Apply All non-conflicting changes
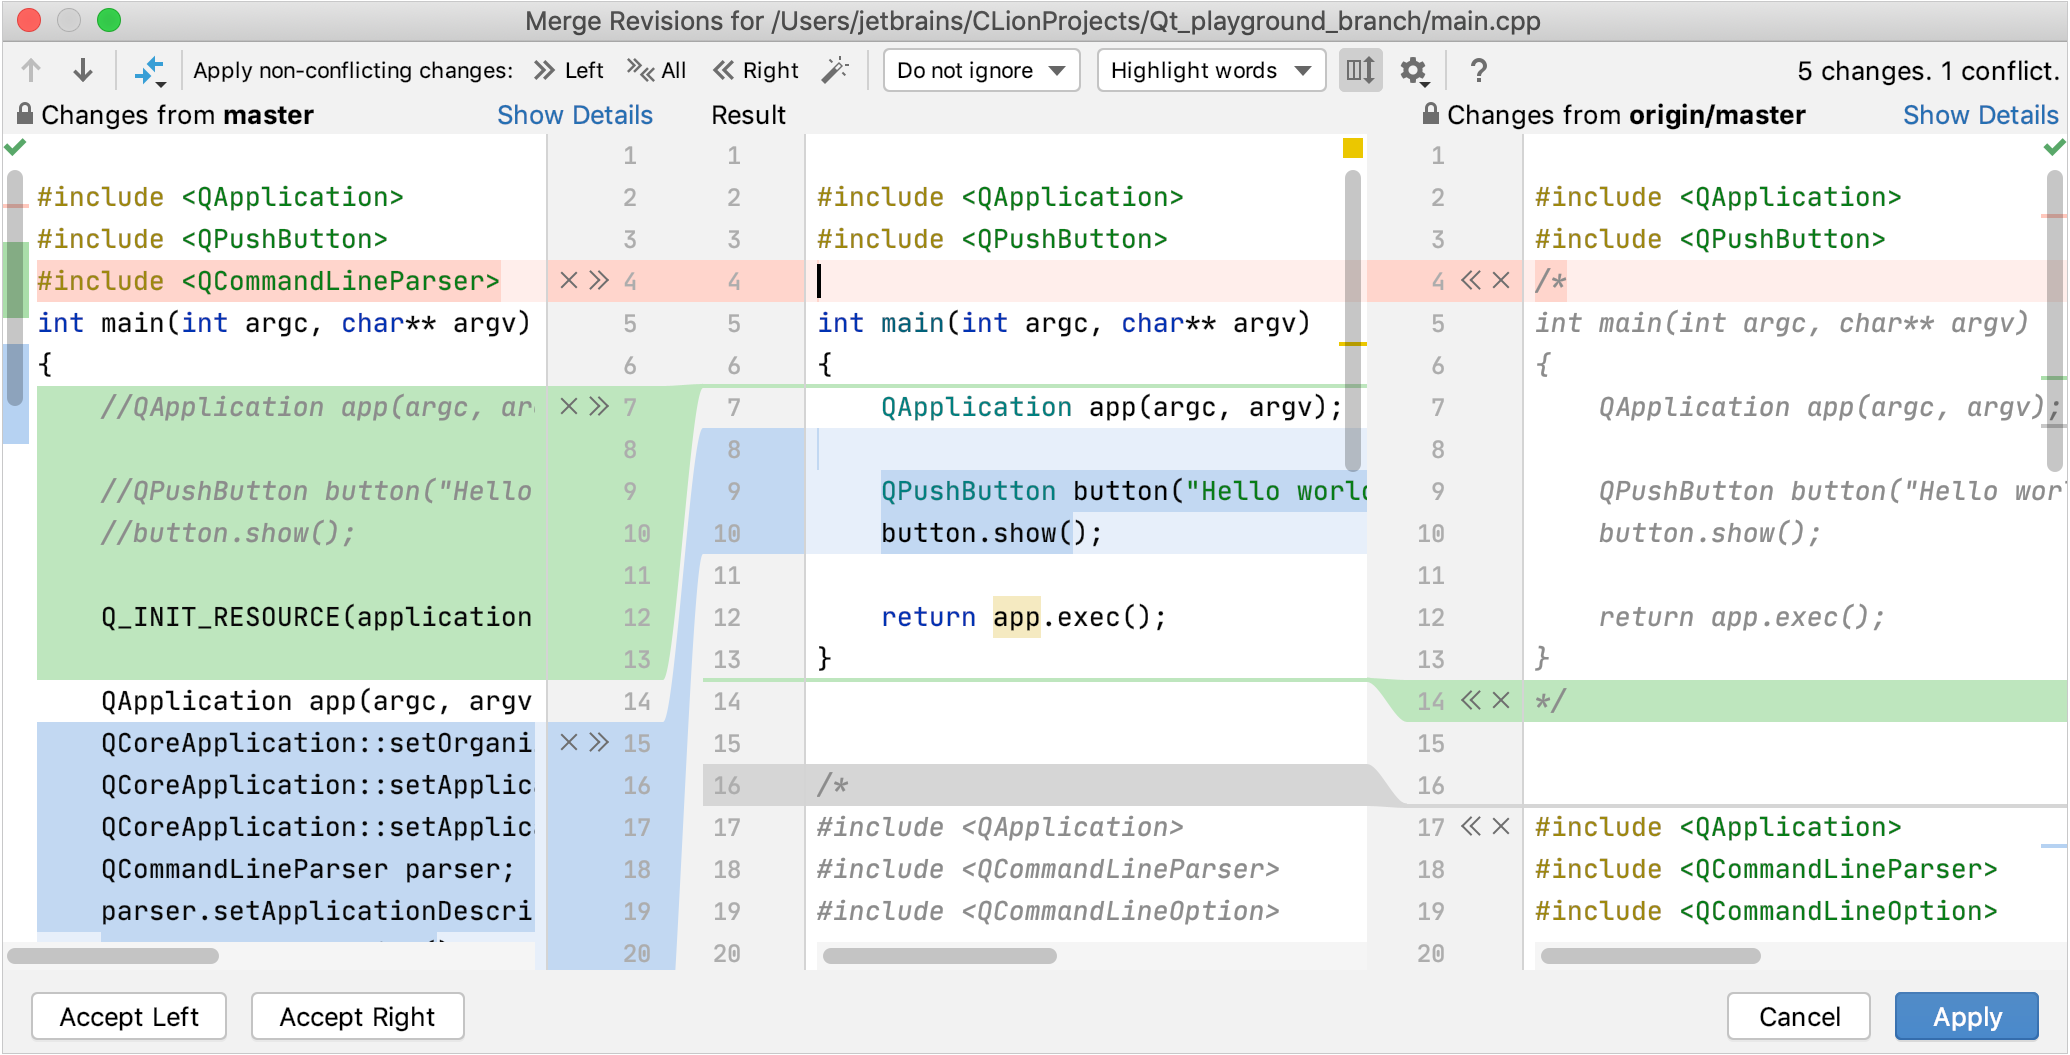This screenshot has width=2070, height=1055. pyautogui.click(x=657, y=70)
